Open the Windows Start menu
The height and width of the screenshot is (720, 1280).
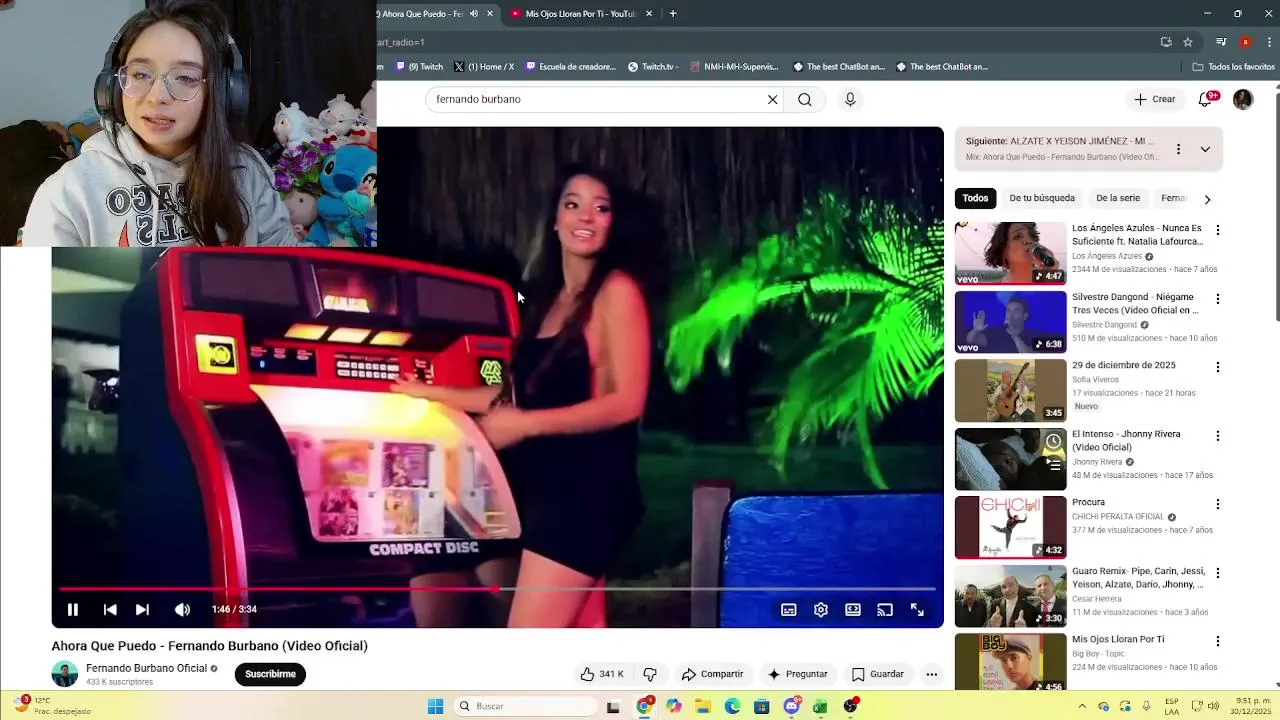(435, 706)
